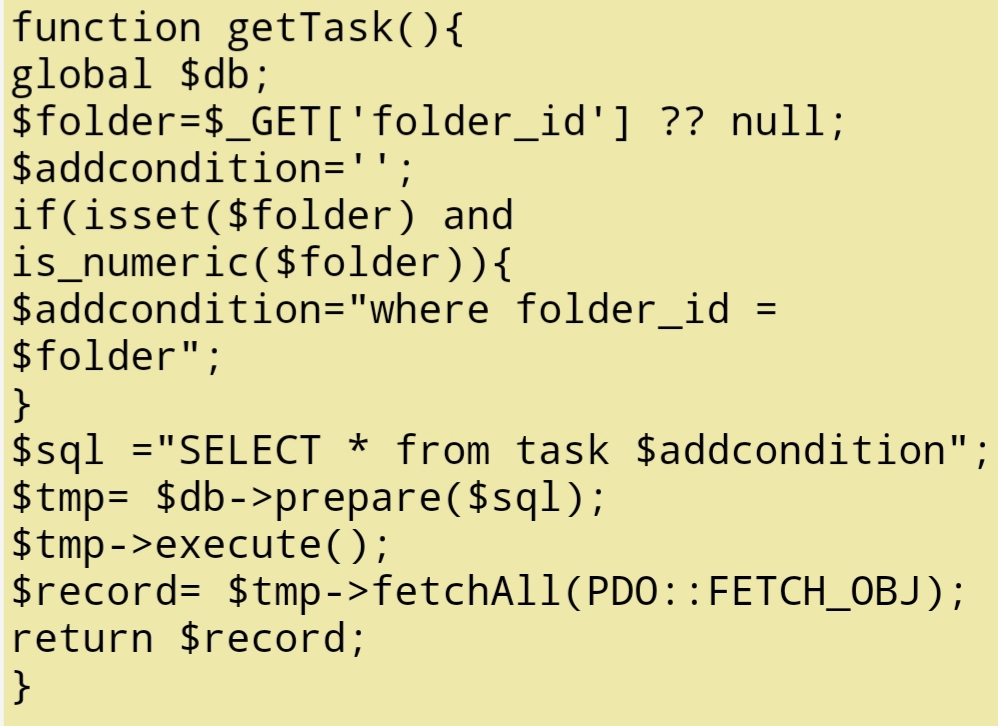Click the $tmp->execute(); line
Viewport: 998px width, 726px height.
pyautogui.click(x=200, y=545)
